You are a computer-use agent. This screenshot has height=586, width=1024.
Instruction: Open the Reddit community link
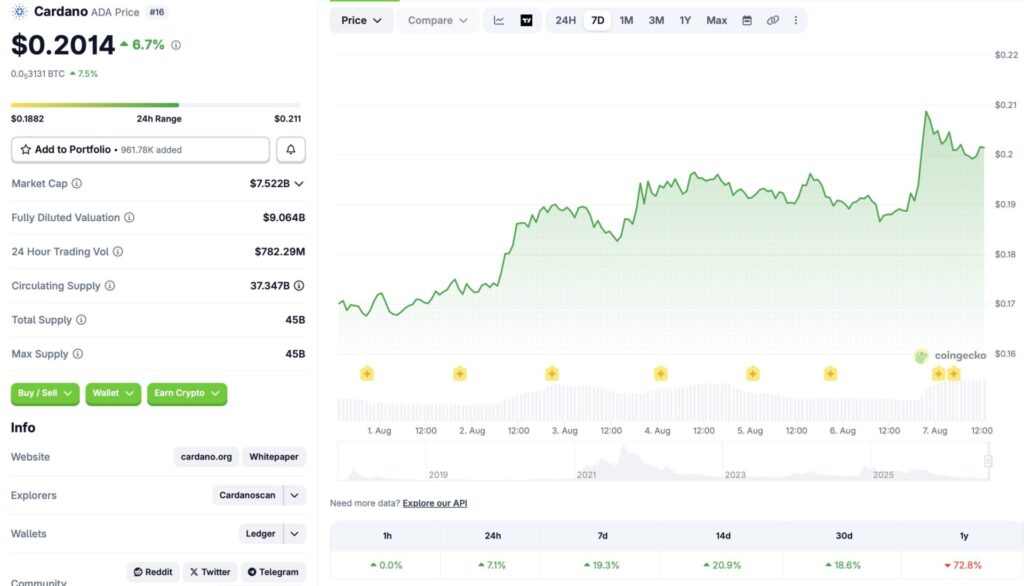pyautogui.click(x=153, y=572)
